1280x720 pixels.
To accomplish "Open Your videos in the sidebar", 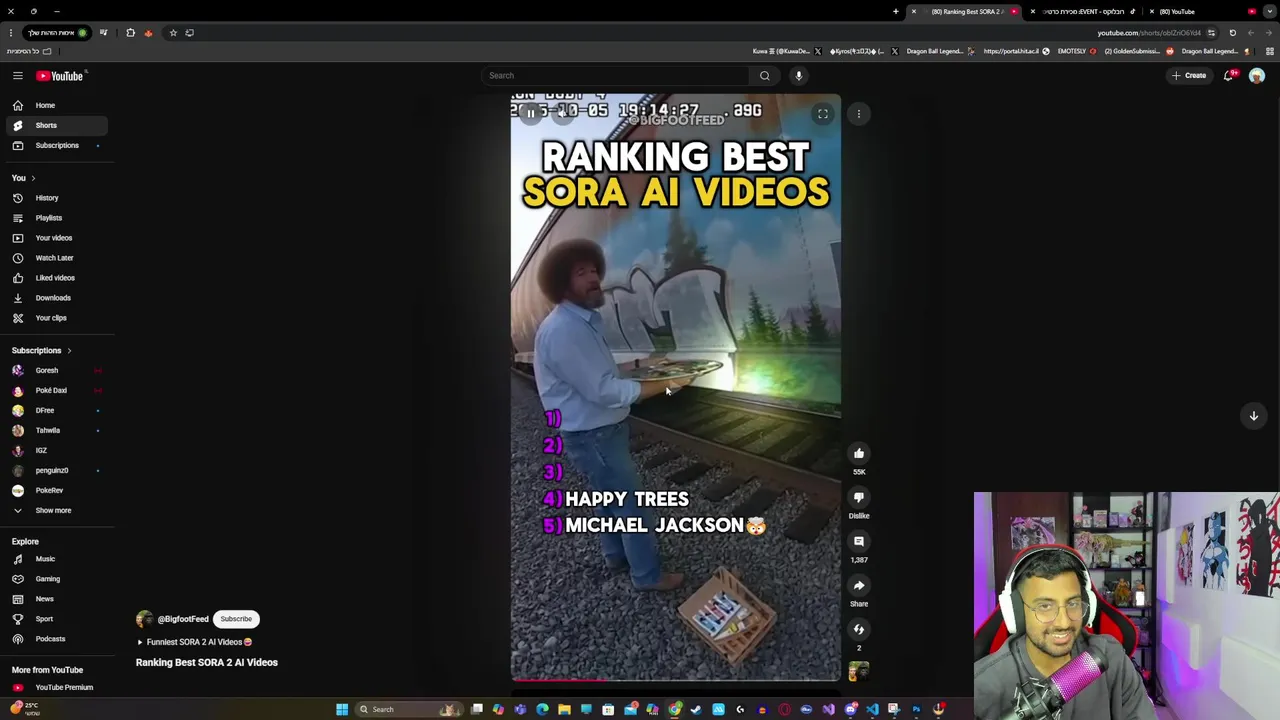I will 55,238.
